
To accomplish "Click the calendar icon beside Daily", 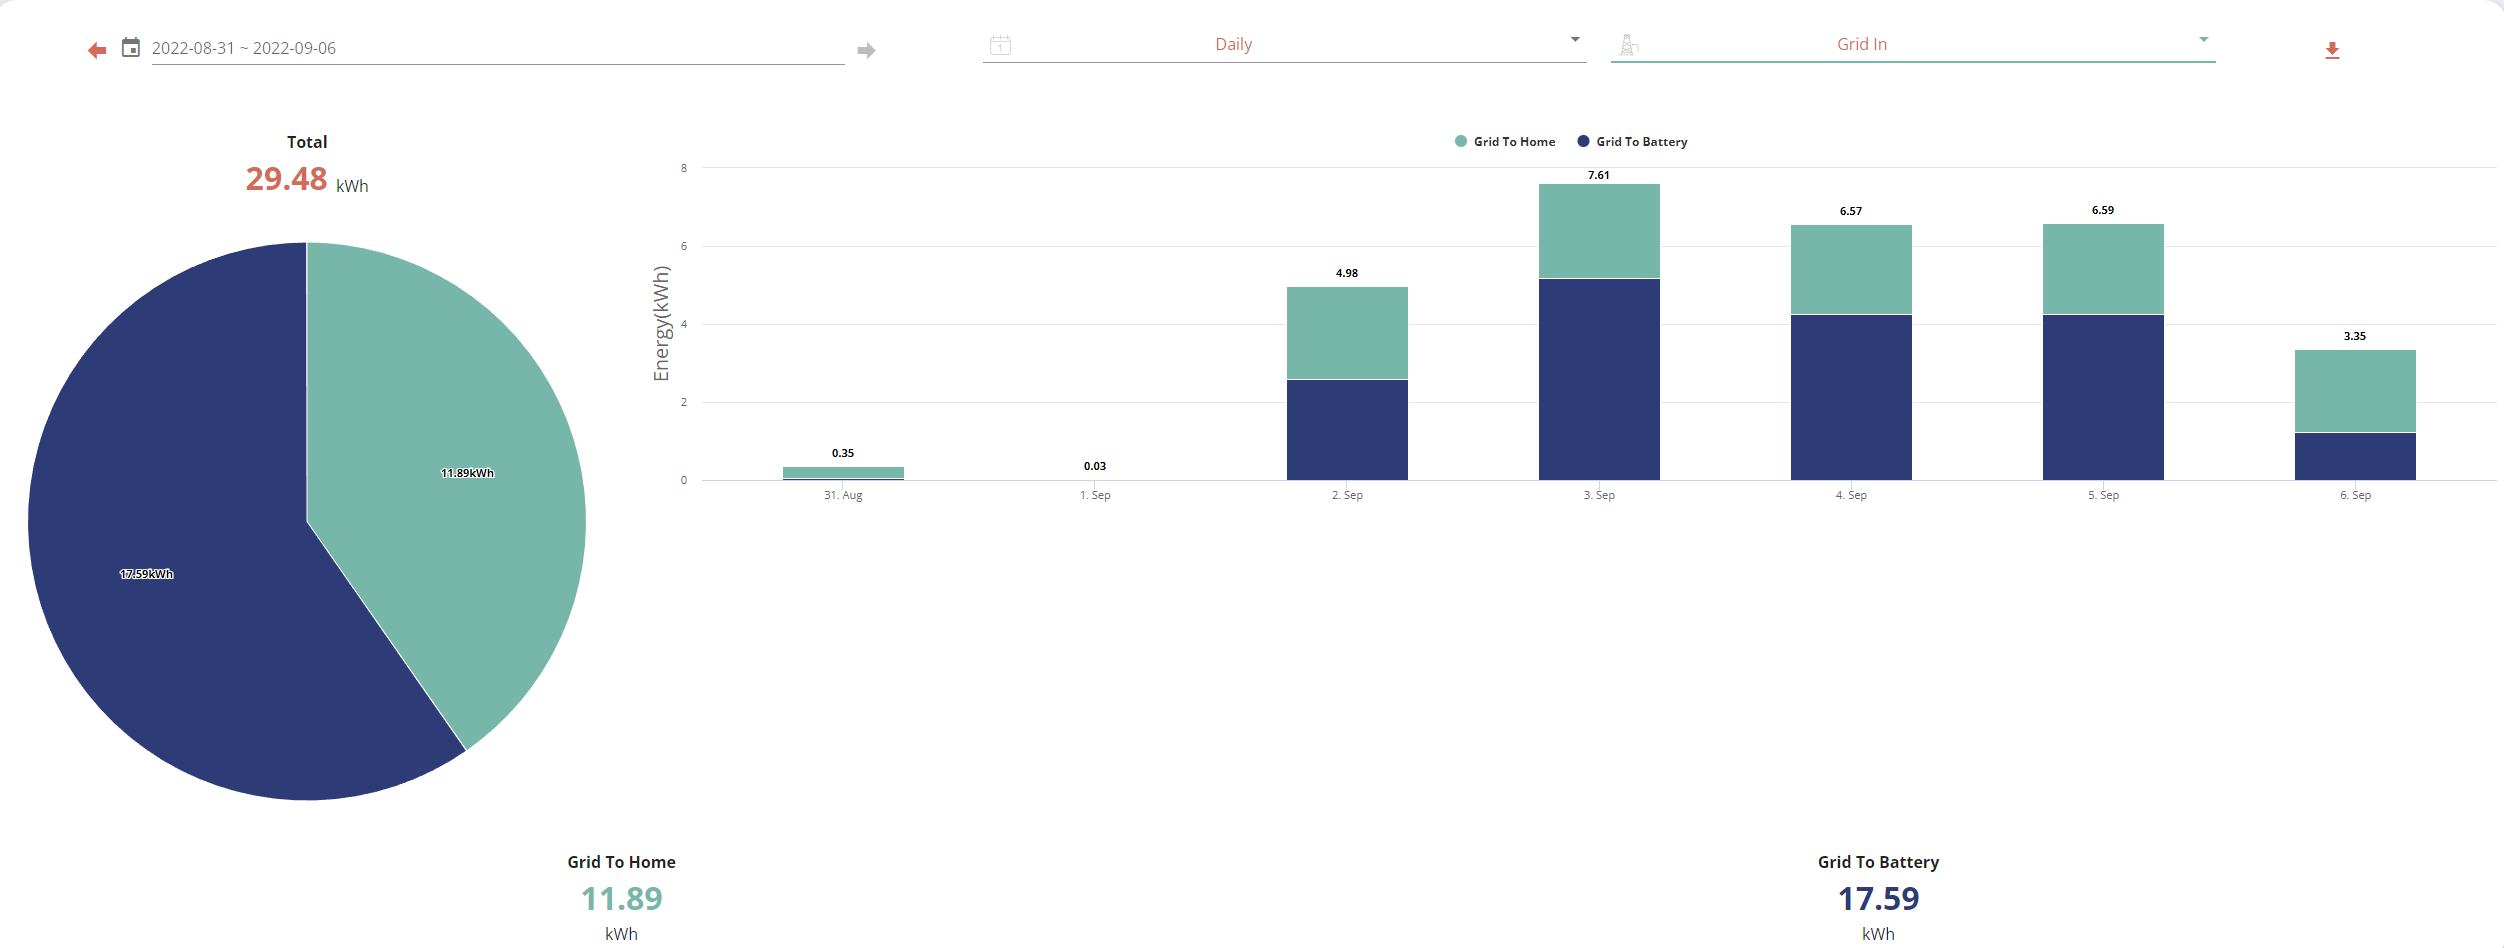I will pyautogui.click(x=1000, y=45).
